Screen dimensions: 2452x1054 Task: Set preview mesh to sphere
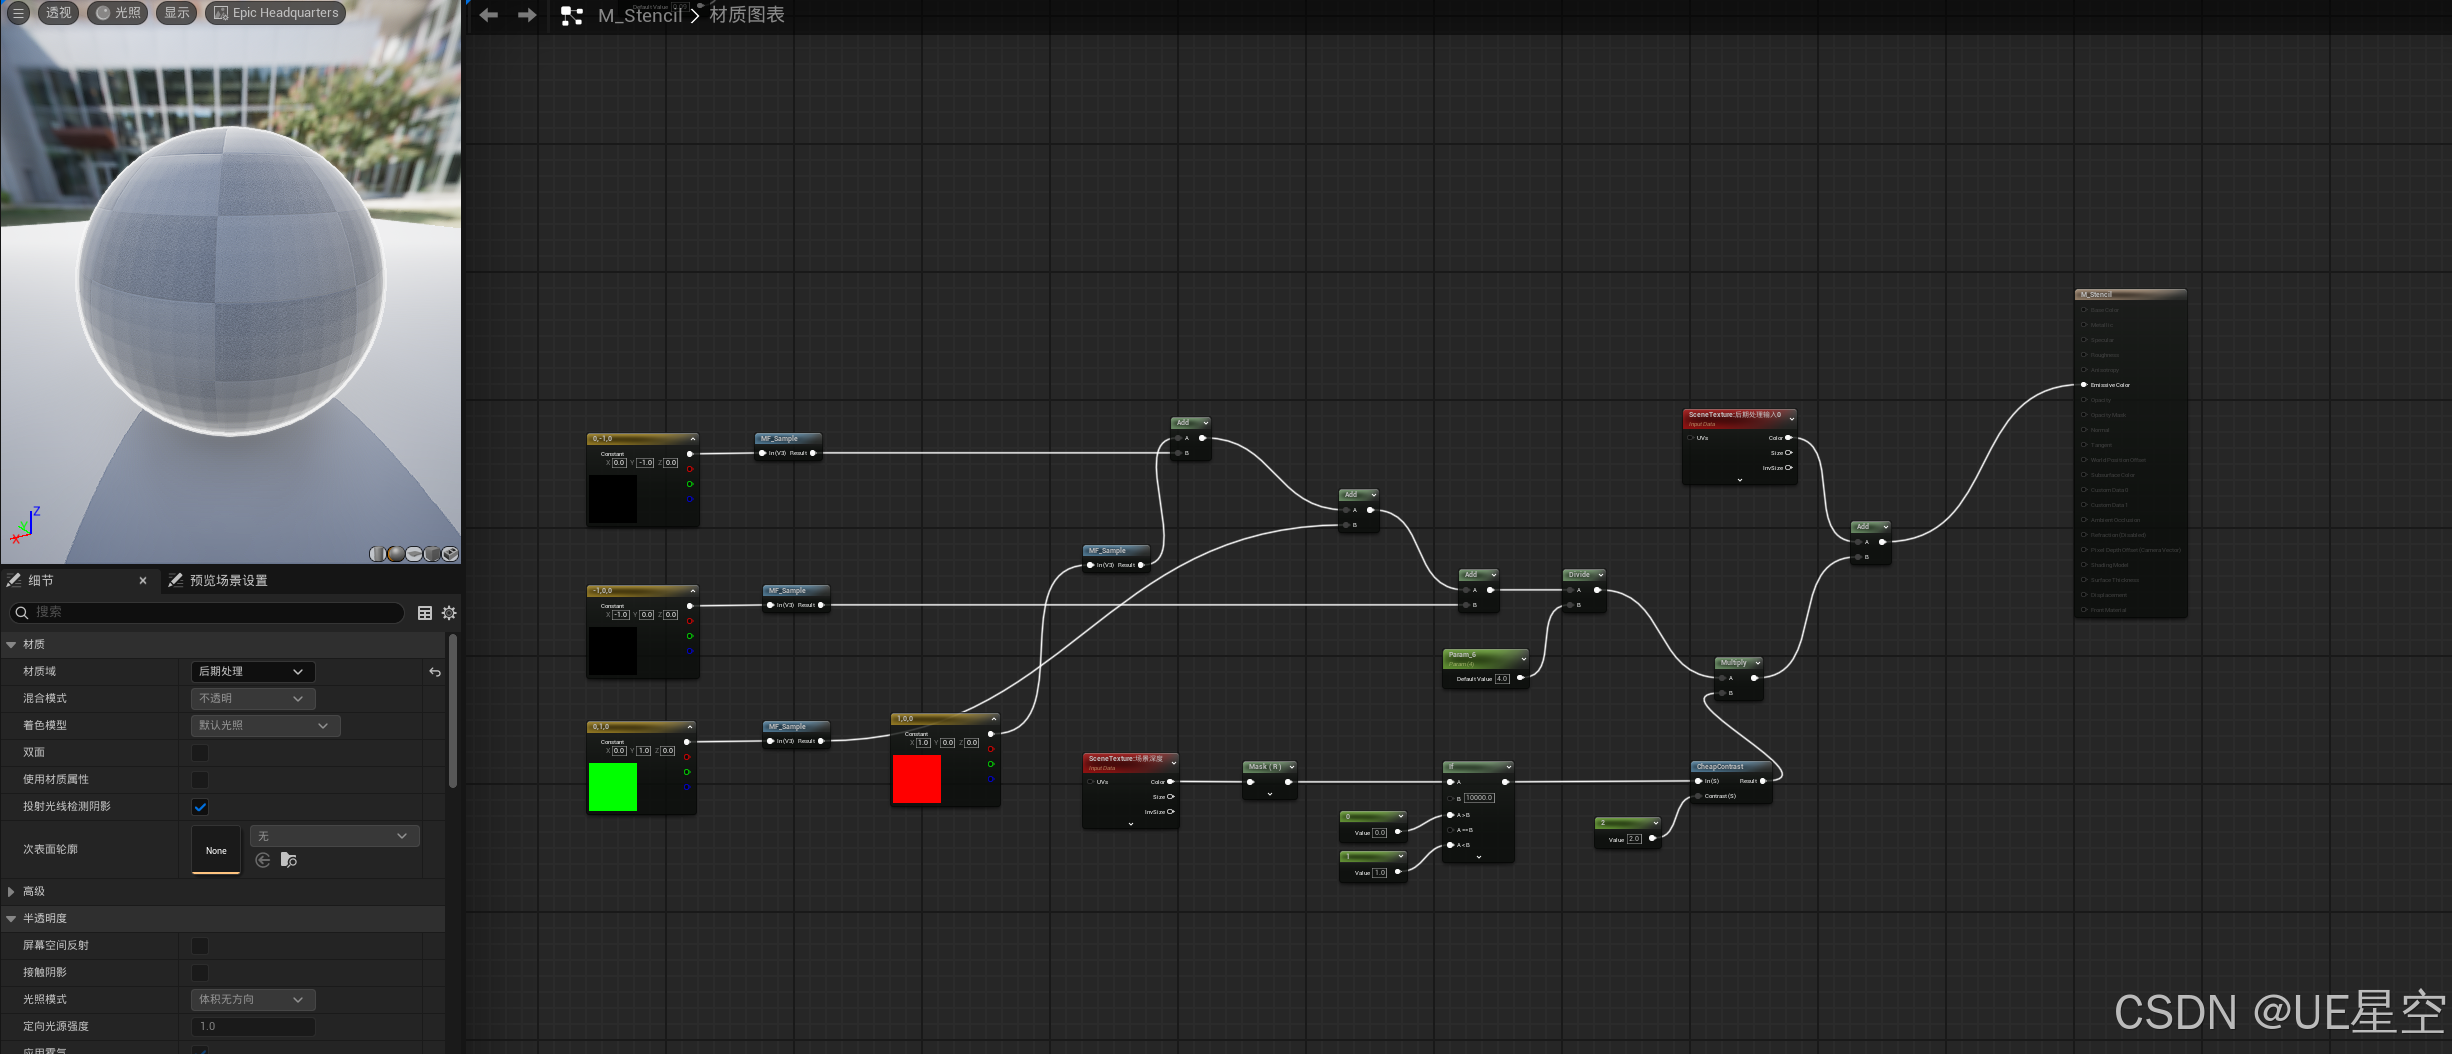[395, 554]
